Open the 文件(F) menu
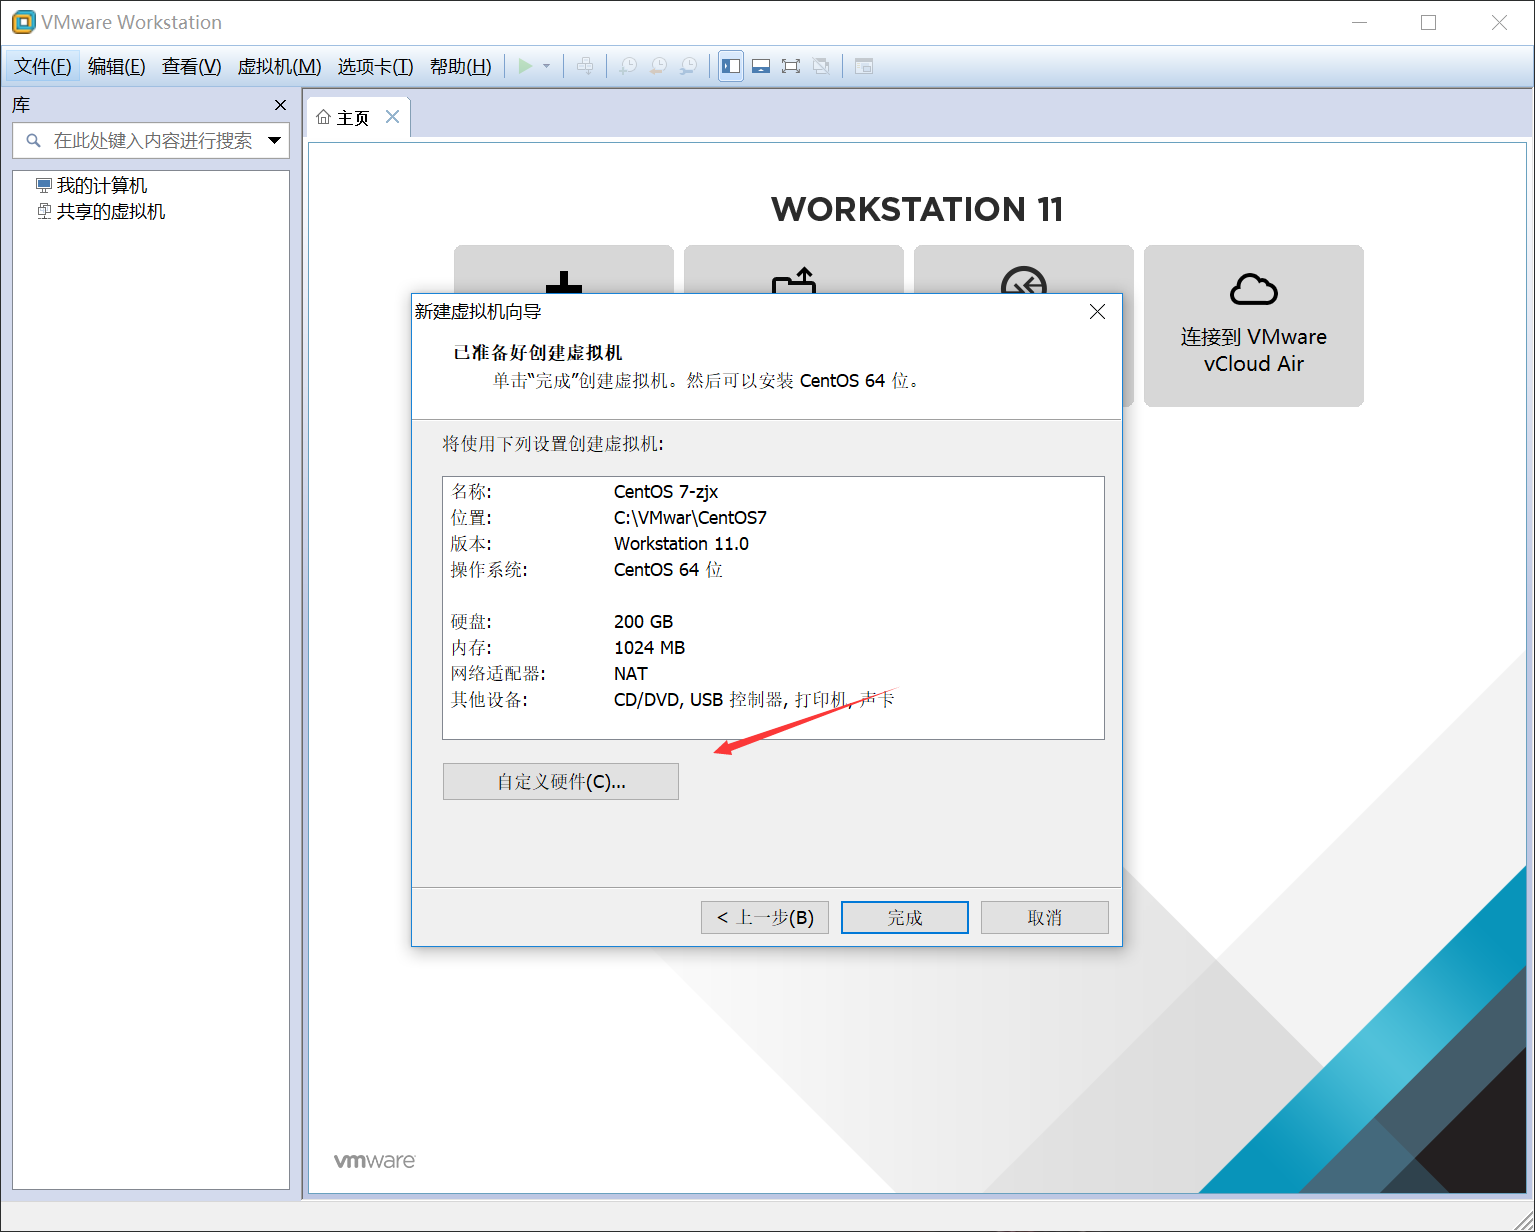Image resolution: width=1535 pixels, height=1232 pixels. (x=43, y=66)
